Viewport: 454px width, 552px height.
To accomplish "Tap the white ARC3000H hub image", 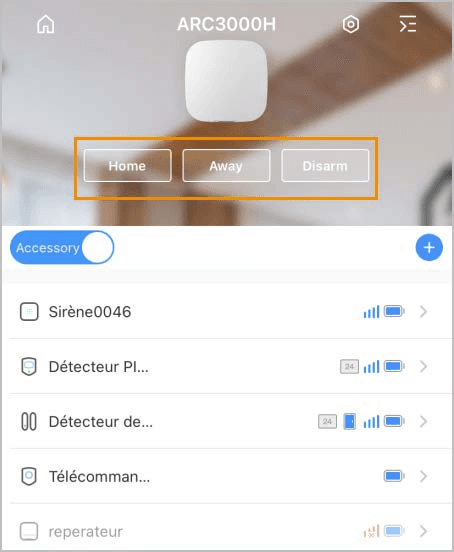I will coord(226,81).
